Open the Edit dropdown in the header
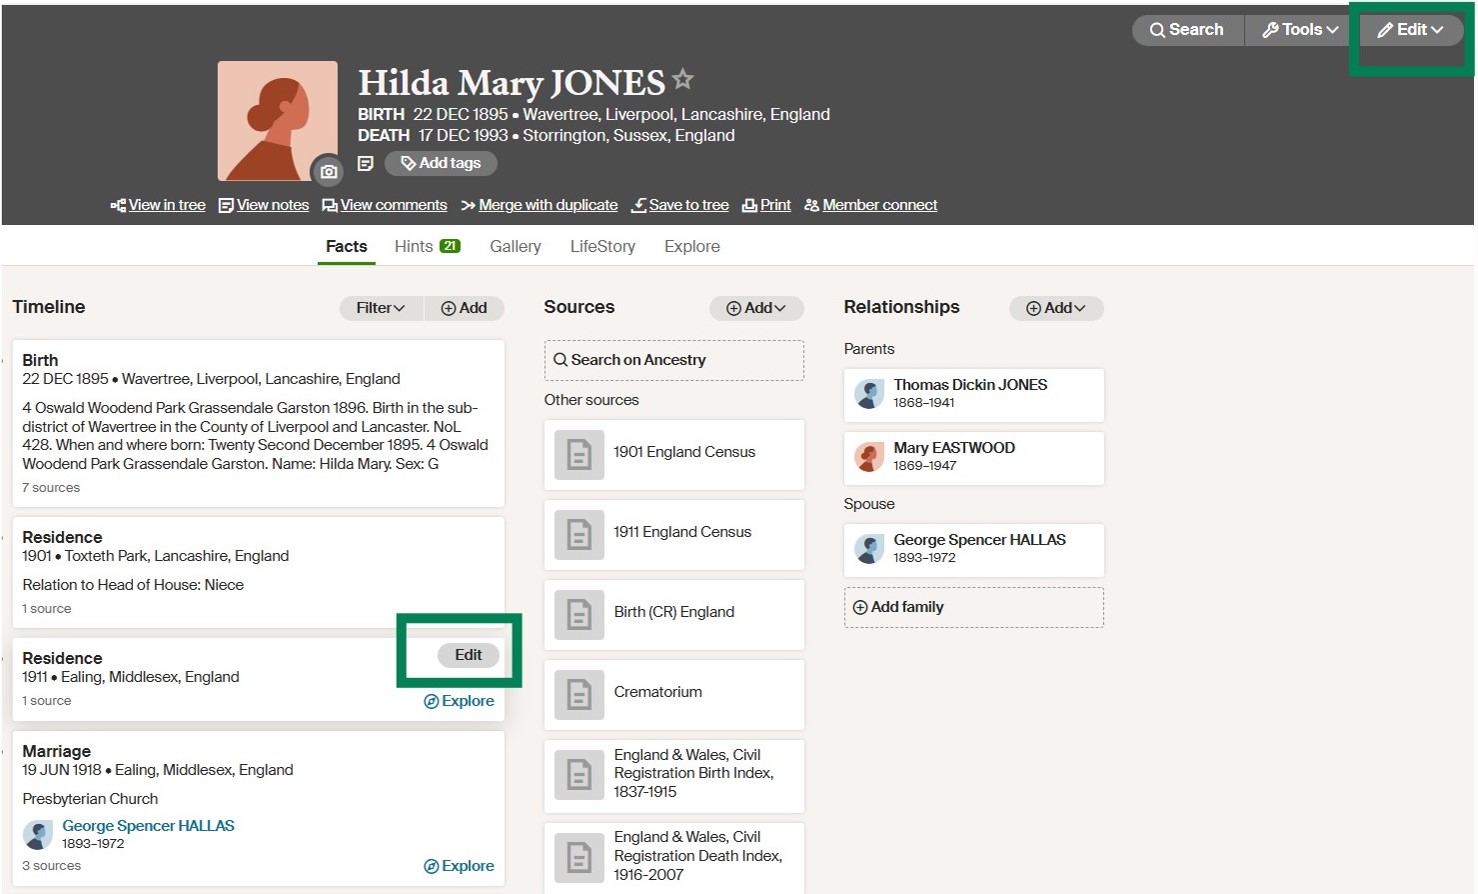1478x894 pixels. [1410, 30]
